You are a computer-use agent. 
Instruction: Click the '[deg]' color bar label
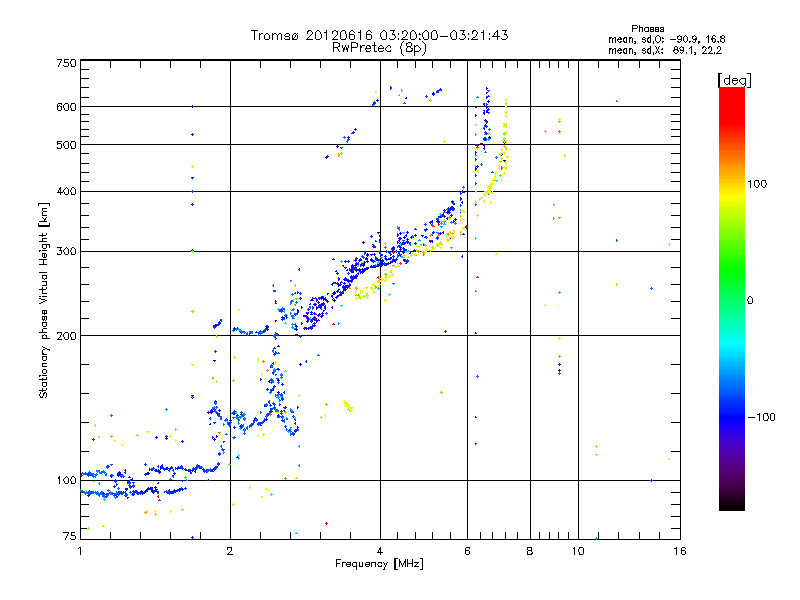734,80
